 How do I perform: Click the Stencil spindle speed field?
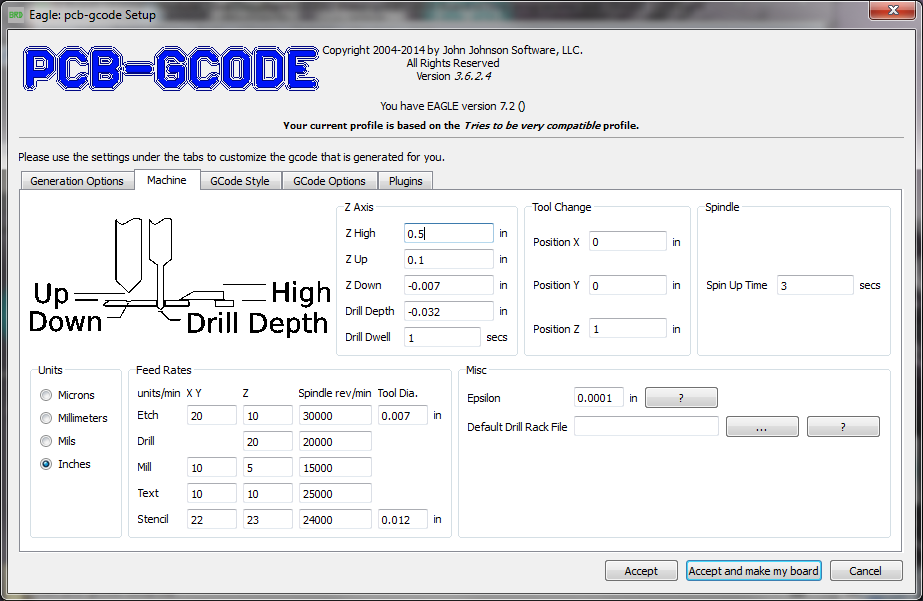(x=335, y=519)
